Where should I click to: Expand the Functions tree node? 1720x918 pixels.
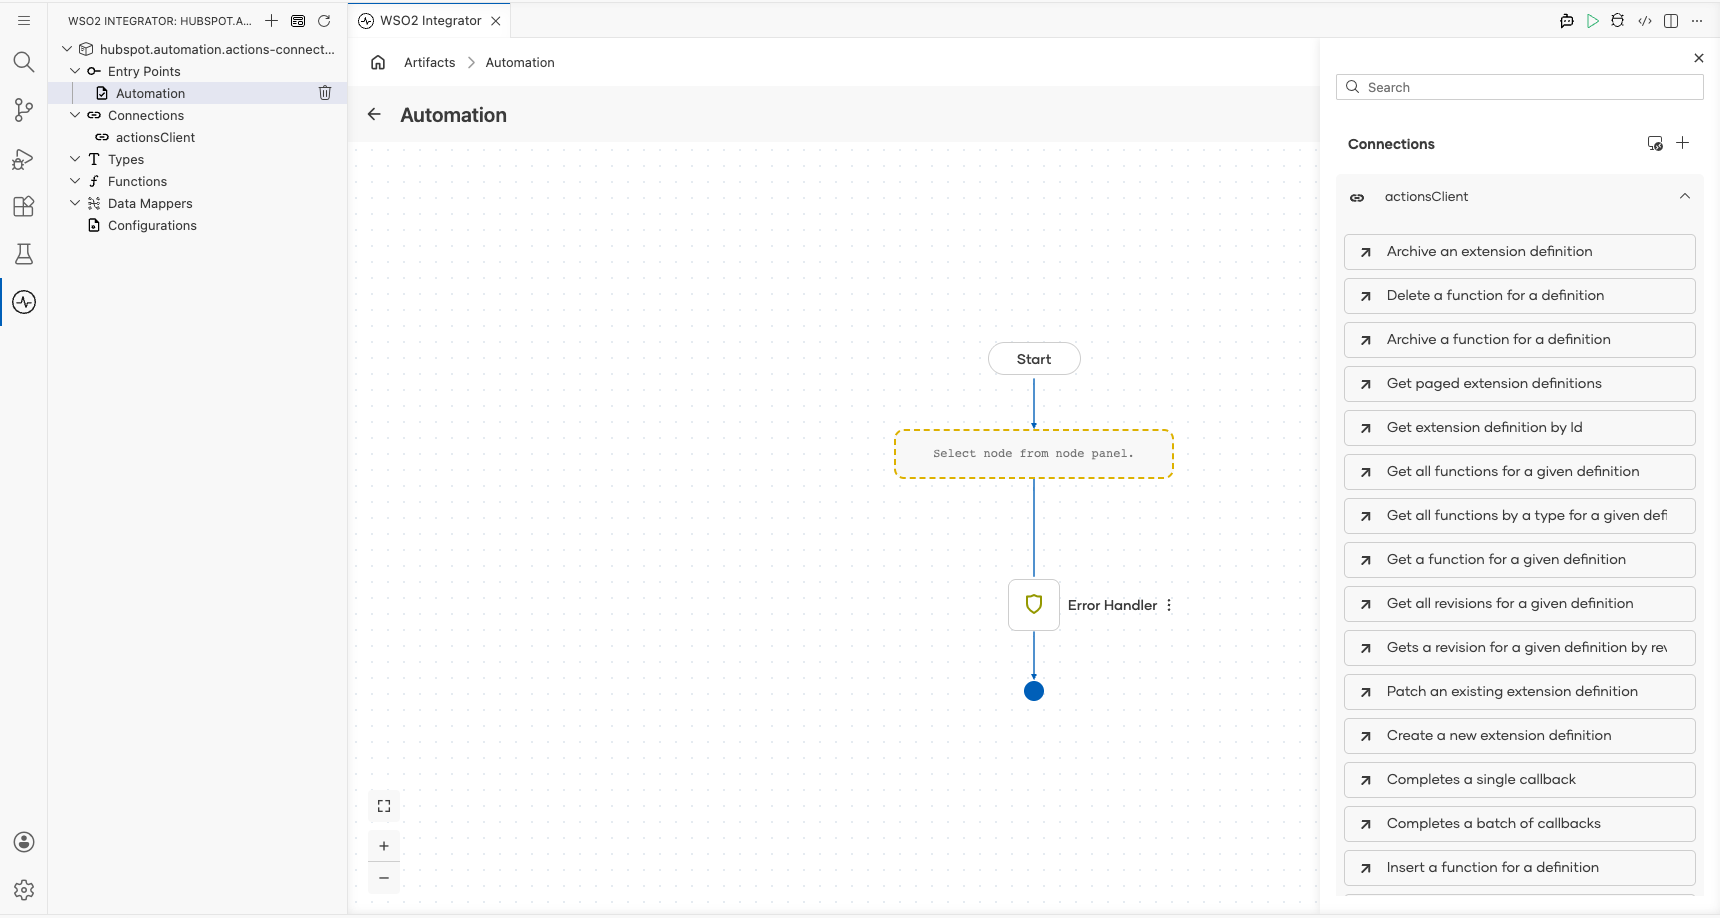[75, 181]
